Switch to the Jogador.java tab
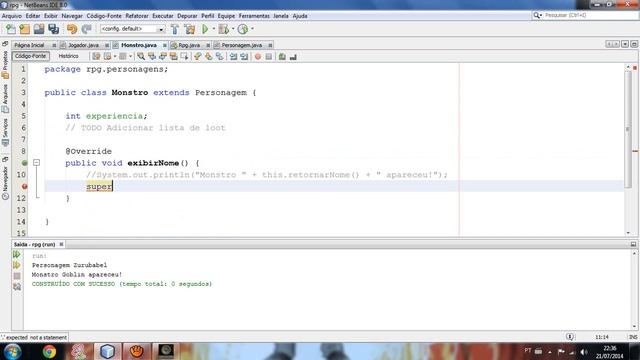Screen dimensions: 640x360 84,45
